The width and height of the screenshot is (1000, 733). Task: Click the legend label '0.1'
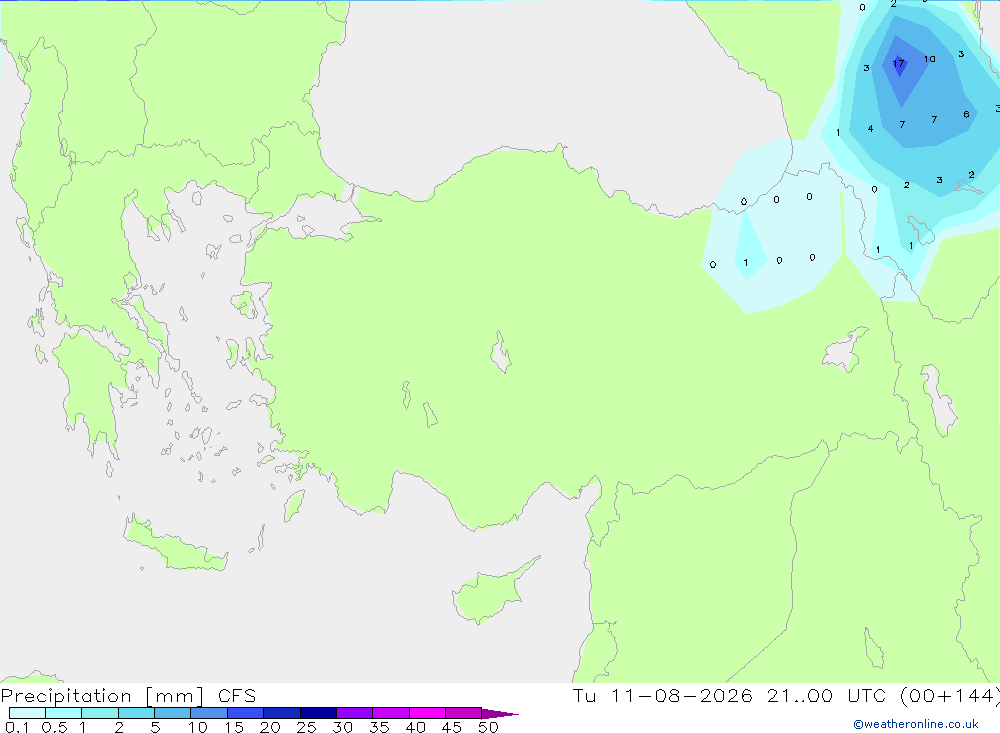tap(17, 727)
